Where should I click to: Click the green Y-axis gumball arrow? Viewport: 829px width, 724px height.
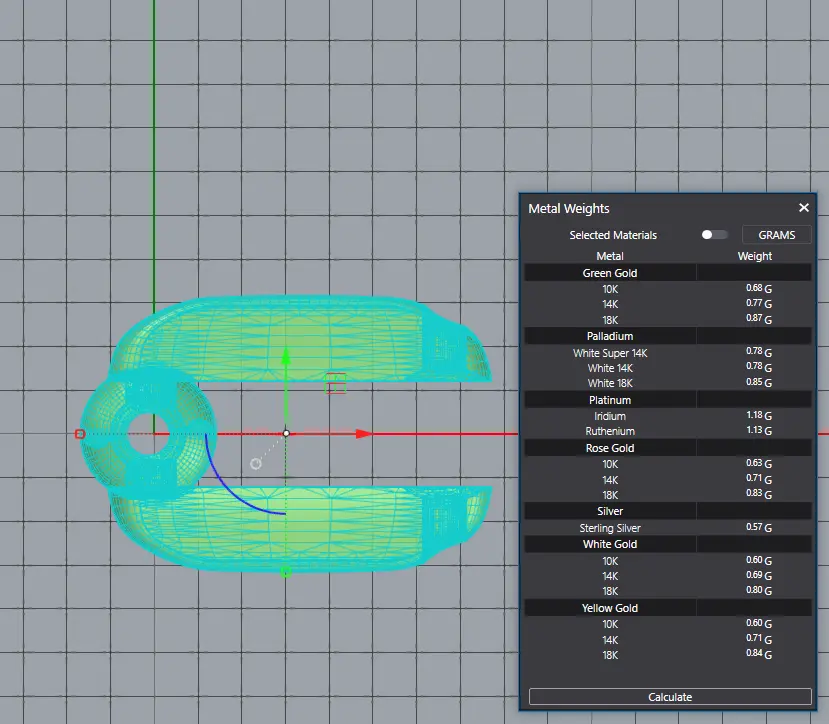286,357
